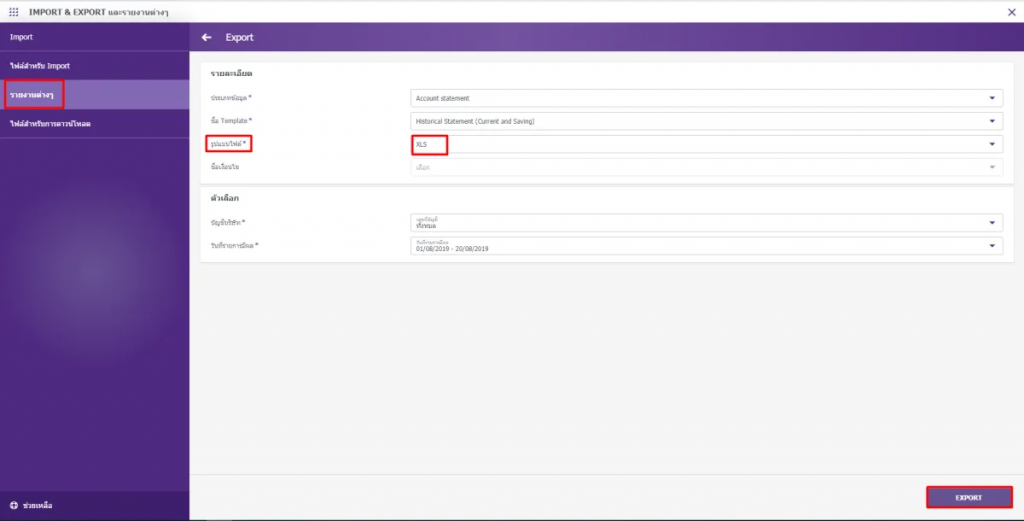Click the Export page title

[240, 37]
